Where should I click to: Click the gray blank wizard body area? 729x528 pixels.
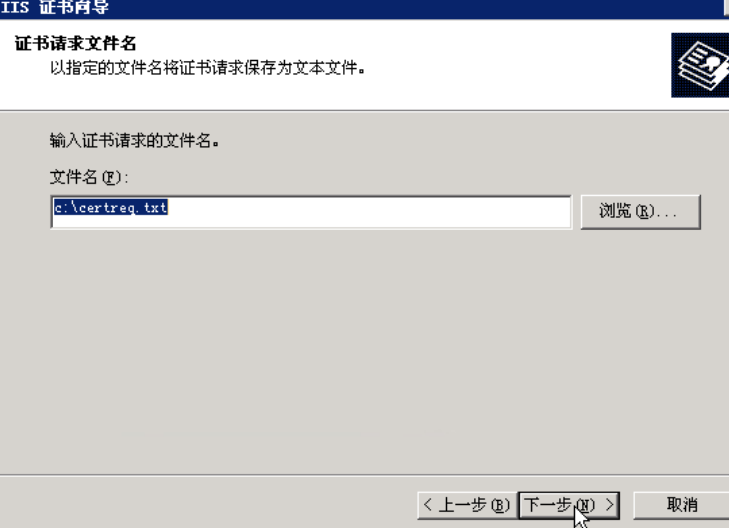pyautogui.click(x=364, y=349)
